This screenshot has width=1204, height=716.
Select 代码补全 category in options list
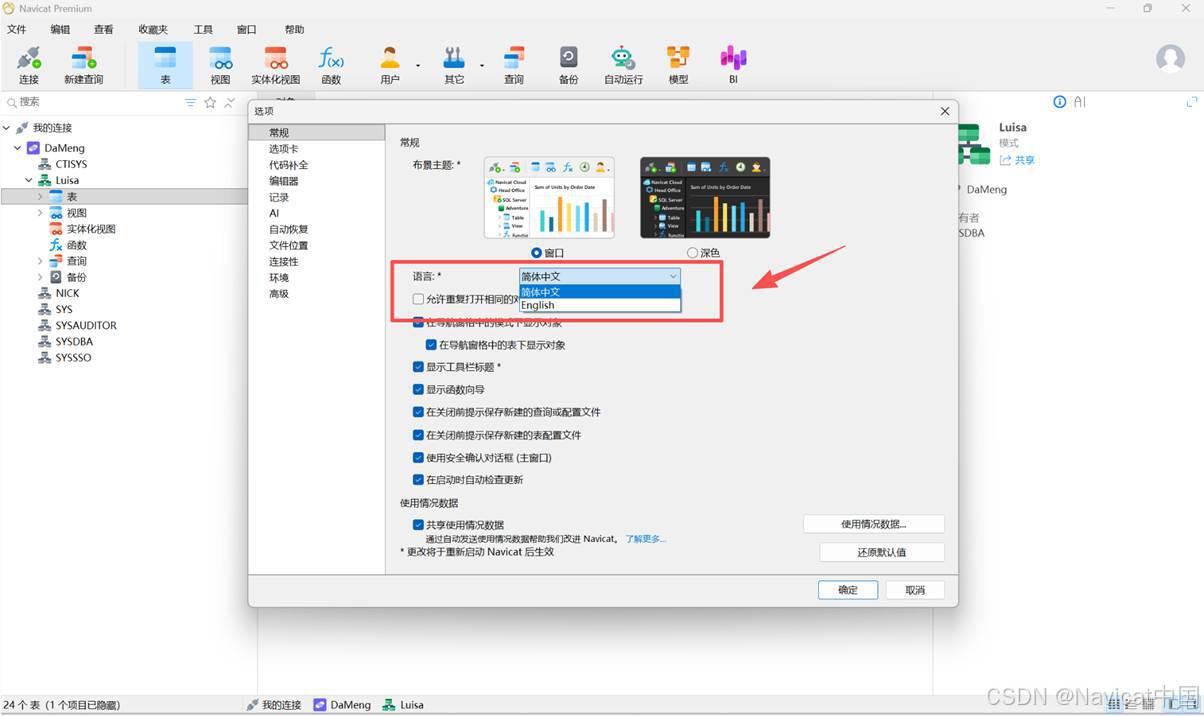pyautogui.click(x=289, y=165)
